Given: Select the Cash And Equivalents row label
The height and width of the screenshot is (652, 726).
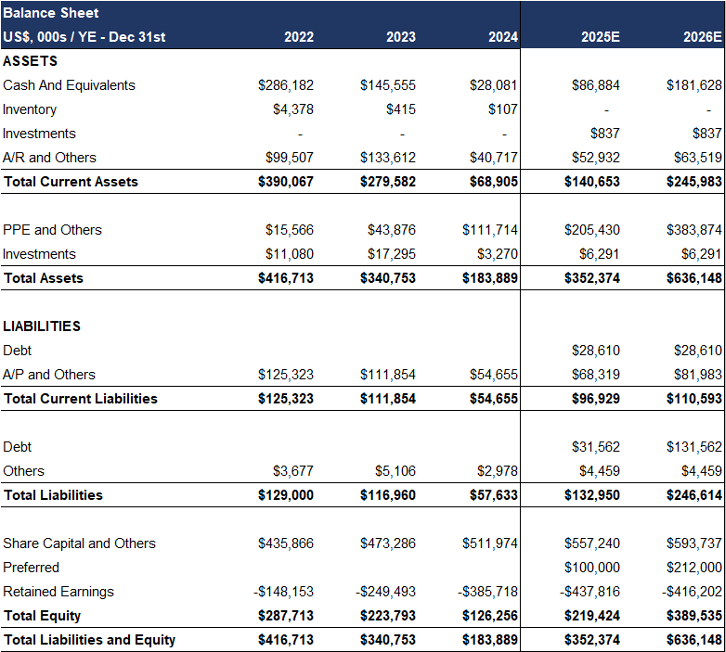Looking at the screenshot, I should 69,86.
